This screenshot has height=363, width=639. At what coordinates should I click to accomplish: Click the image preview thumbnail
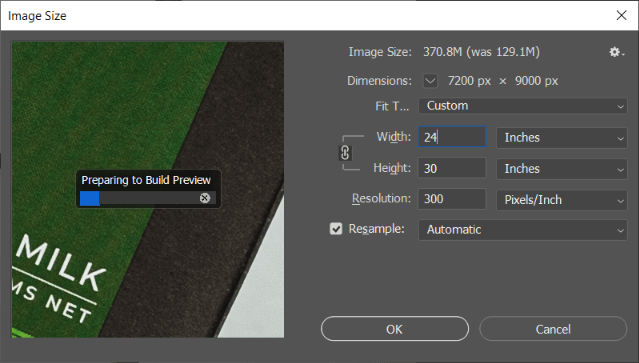148,189
